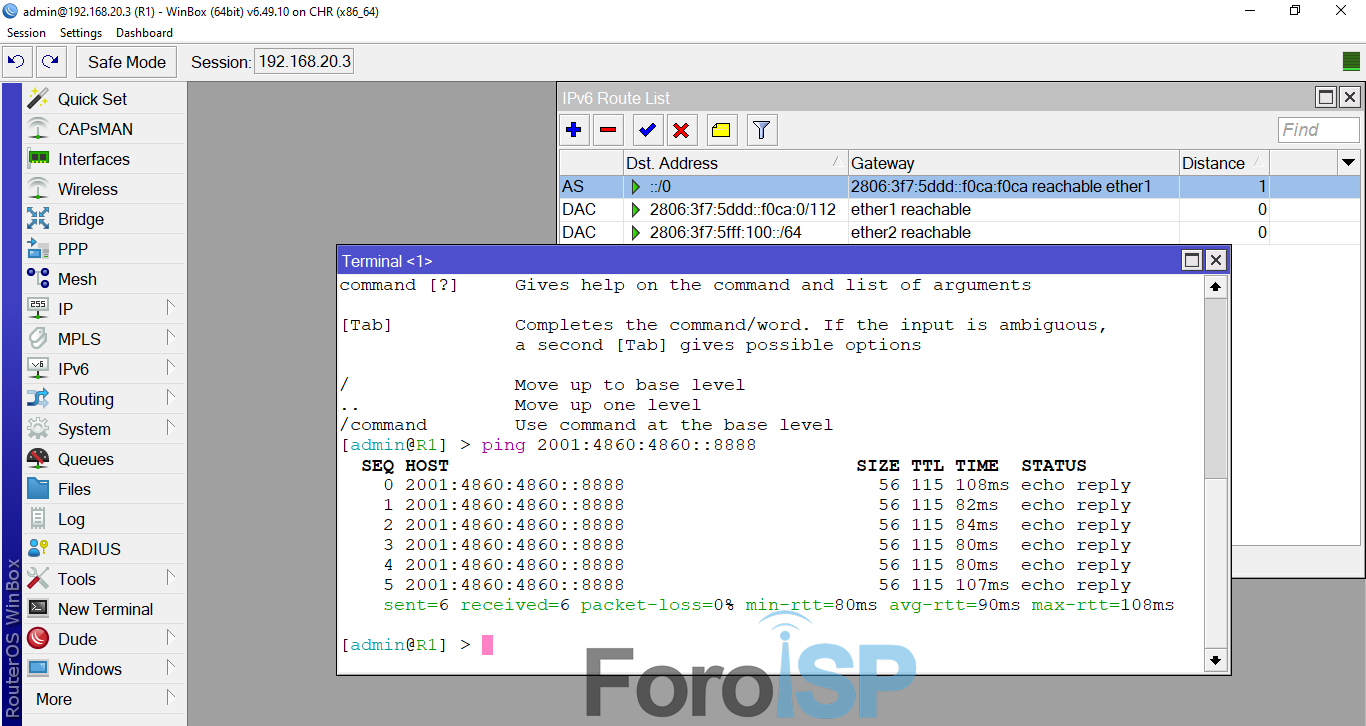Image resolution: width=1366 pixels, height=726 pixels.
Task: Click the redo arrow in toolbar
Action: 51,62
